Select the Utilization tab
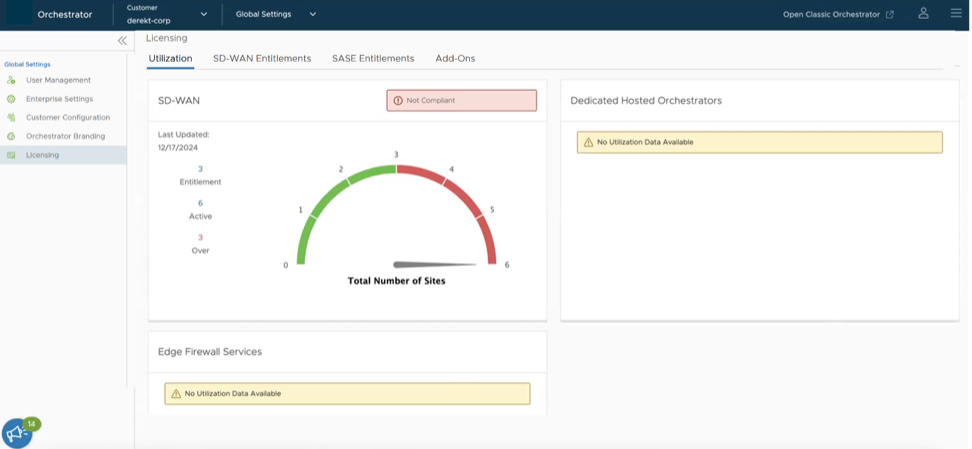Screen dimensions: 972x449 coord(170,58)
